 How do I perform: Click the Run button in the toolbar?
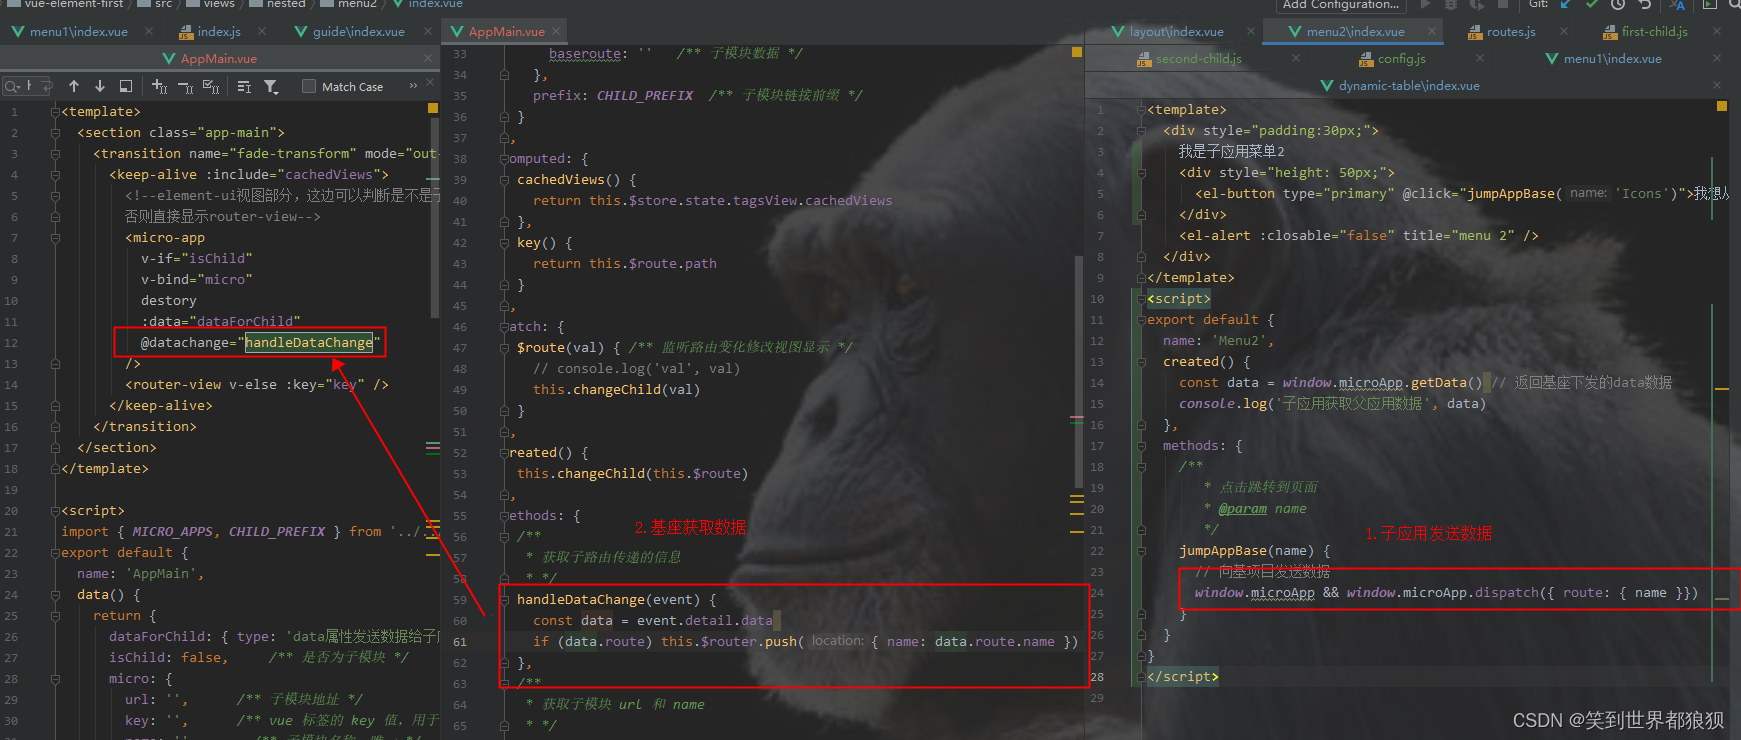1426,5
